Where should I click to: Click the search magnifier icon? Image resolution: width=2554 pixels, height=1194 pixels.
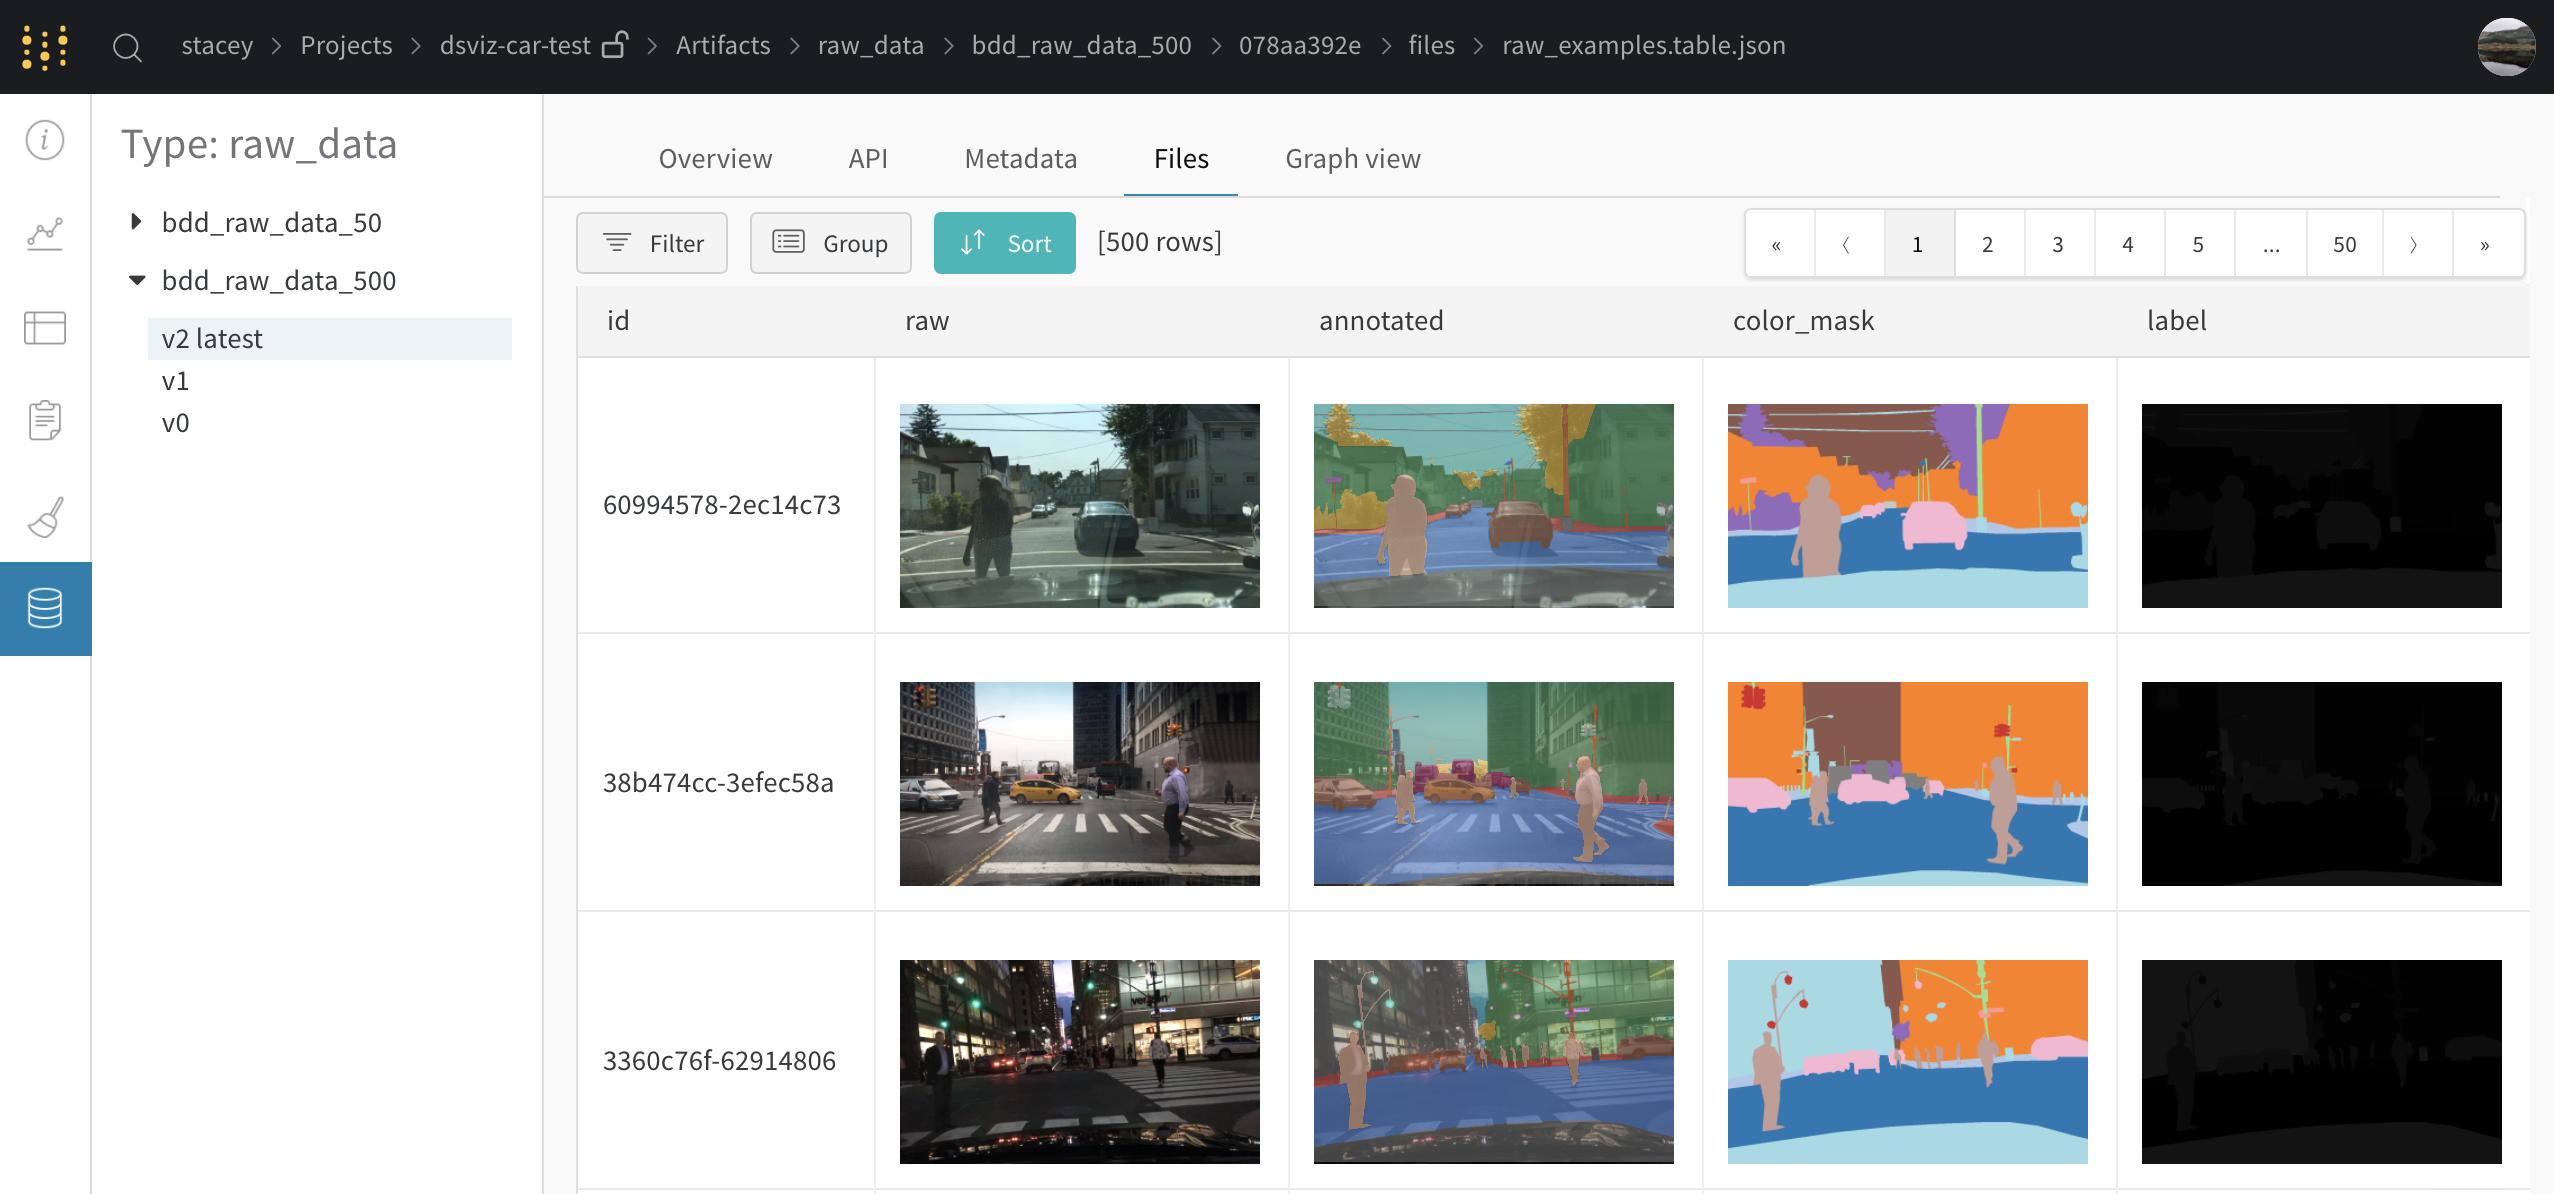[127, 47]
